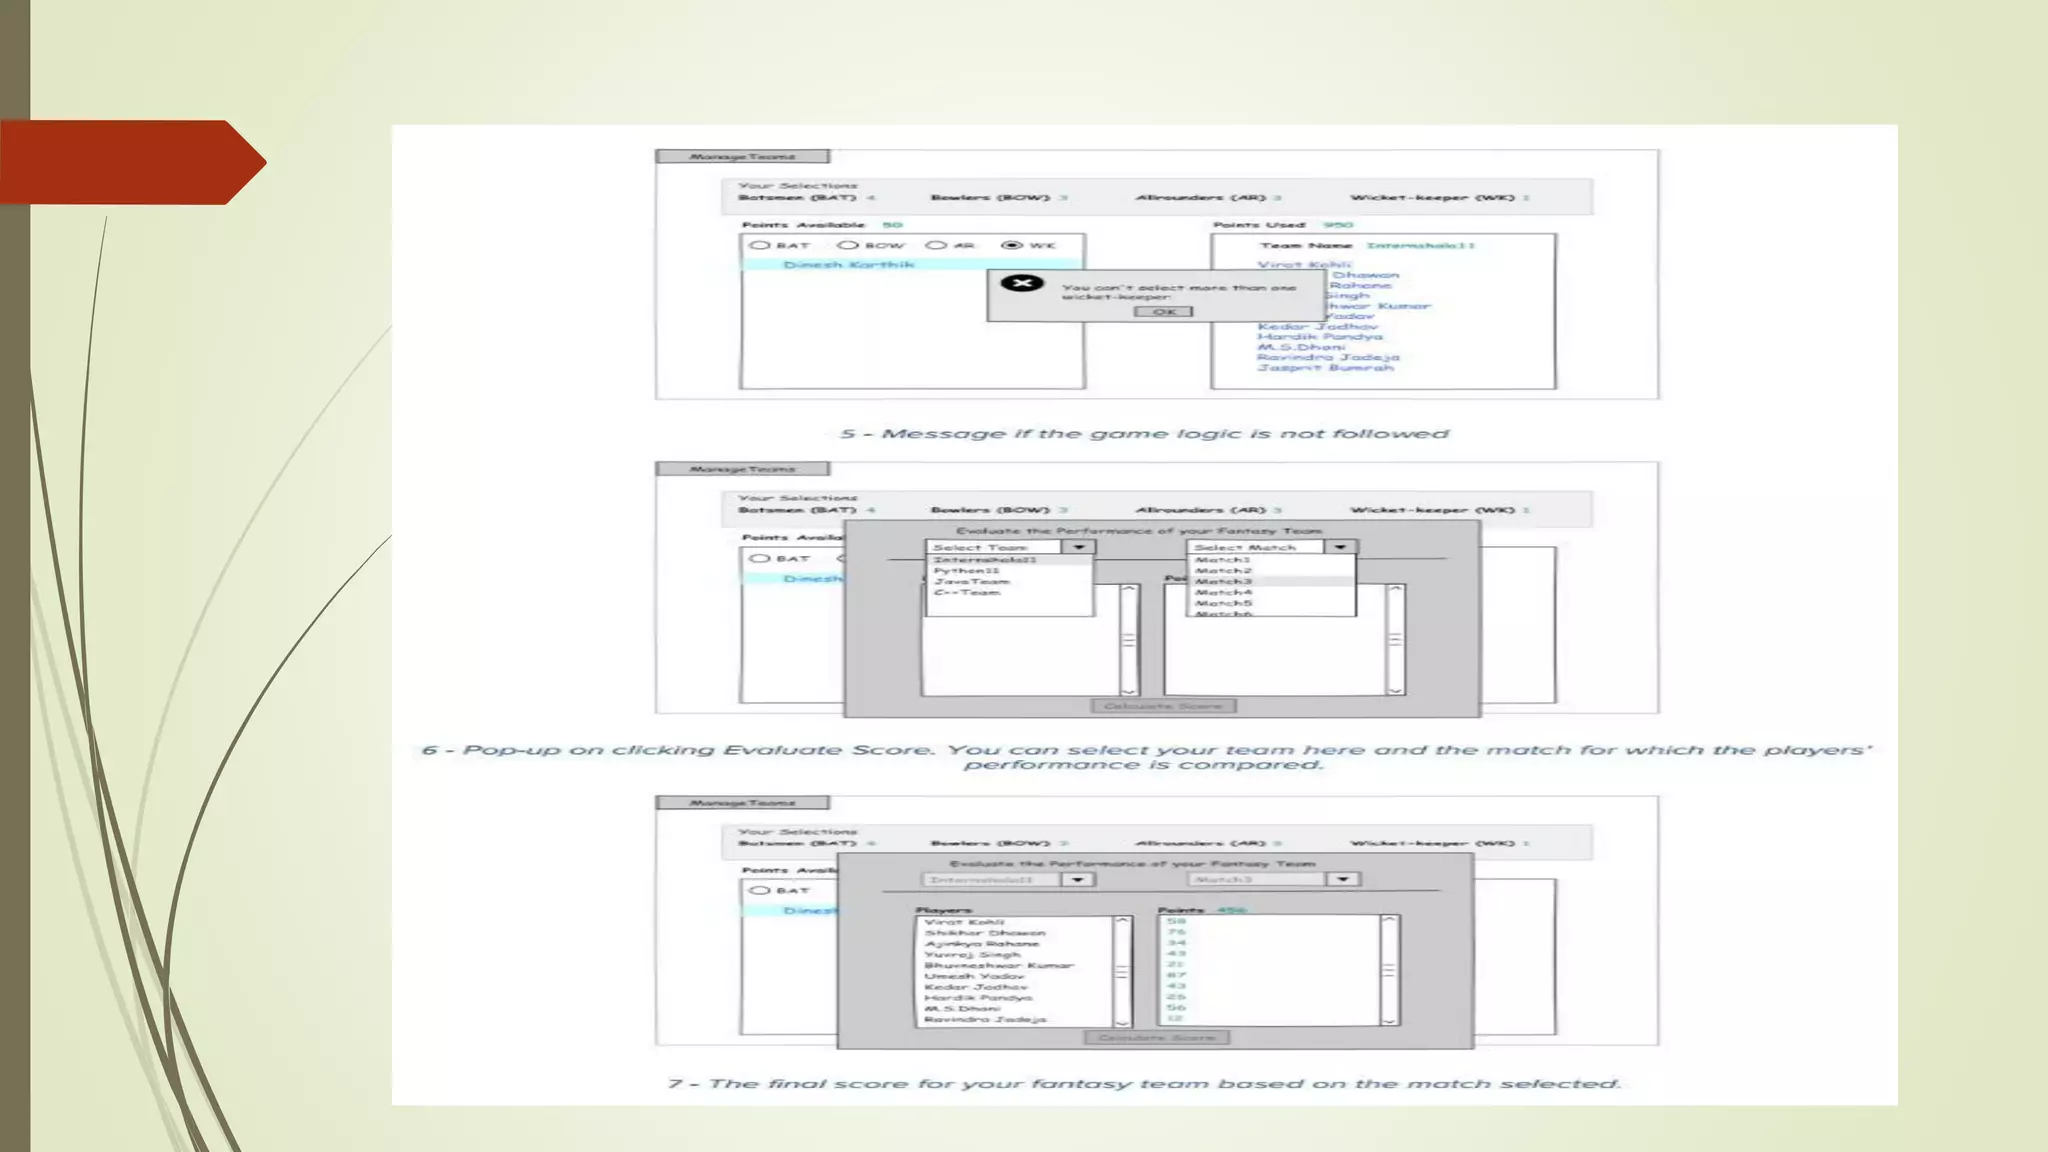
Task: Choose Python11 from the team list
Action: coord(966,571)
